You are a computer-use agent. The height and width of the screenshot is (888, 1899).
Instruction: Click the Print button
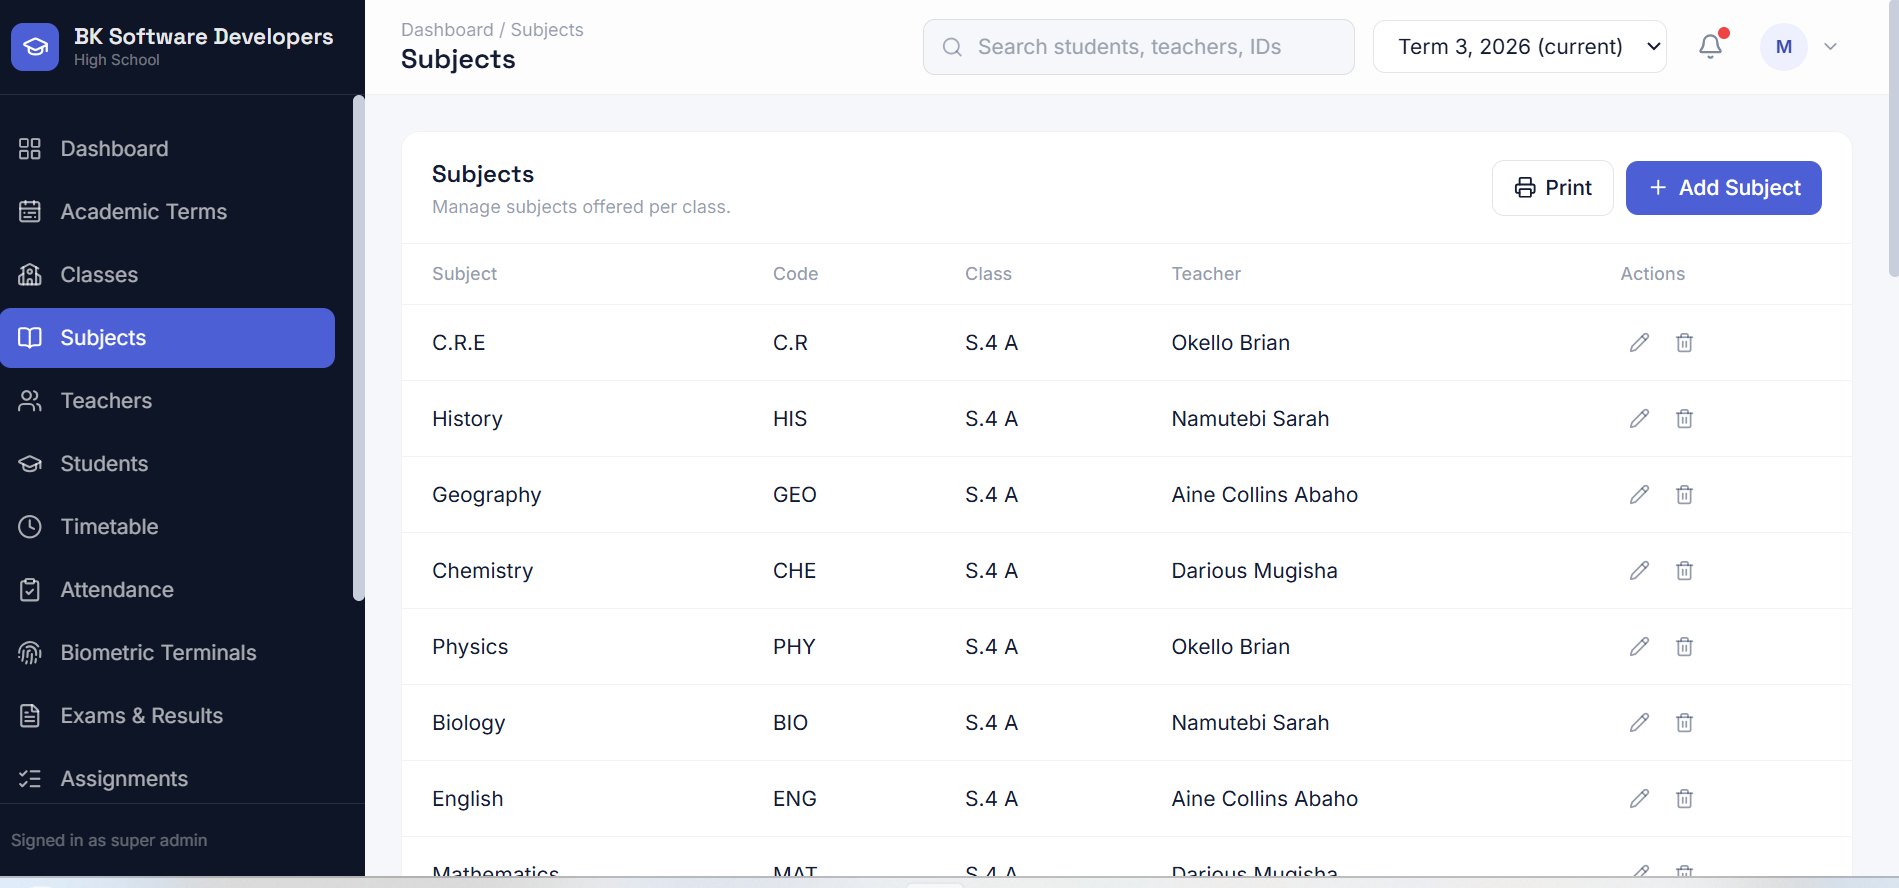(x=1553, y=188)
